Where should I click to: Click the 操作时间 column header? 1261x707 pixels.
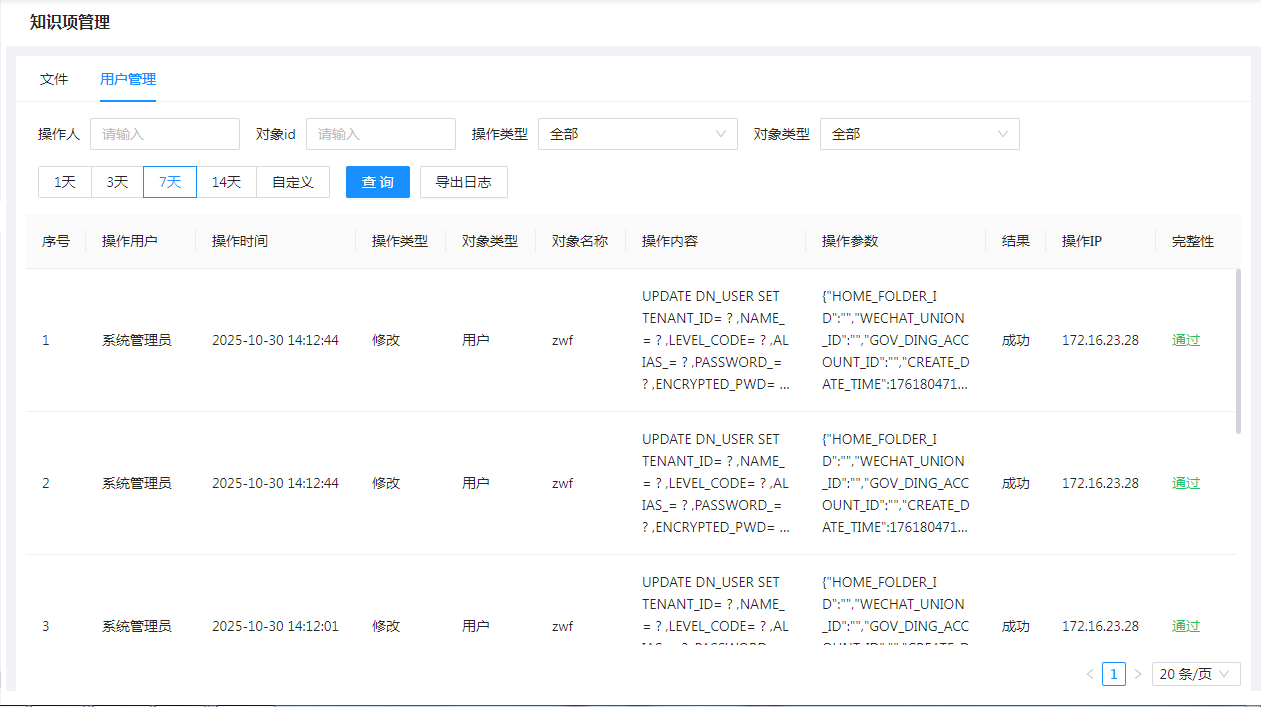point(240,241)
